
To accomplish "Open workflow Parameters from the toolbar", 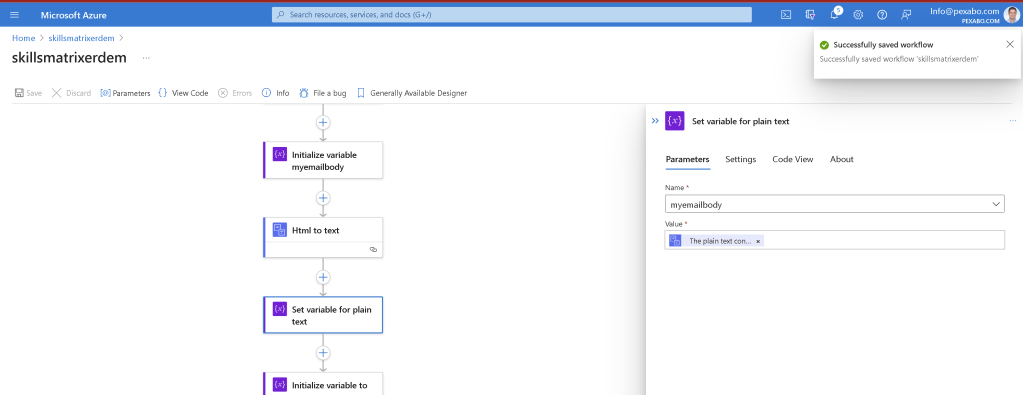I will click(125, 93).
